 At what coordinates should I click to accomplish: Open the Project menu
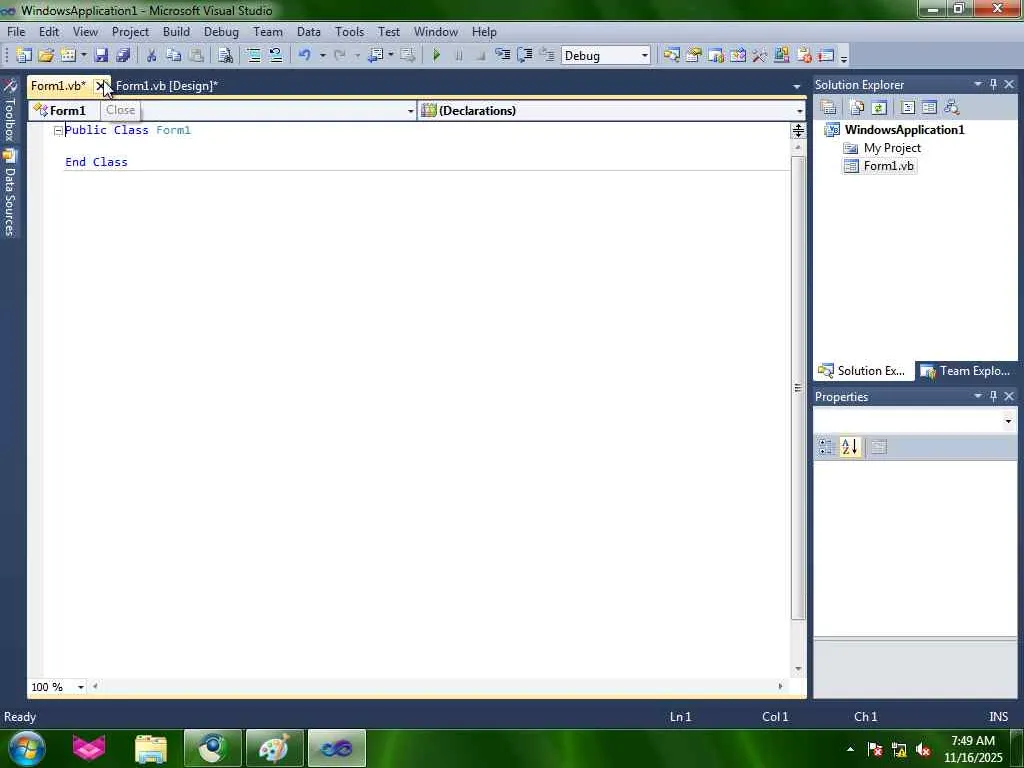[130, 31]
